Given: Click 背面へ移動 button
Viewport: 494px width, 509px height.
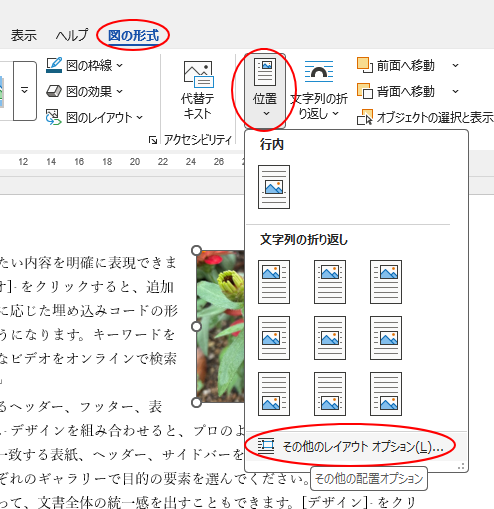Looking at the screenshot, I should (396, 91).
